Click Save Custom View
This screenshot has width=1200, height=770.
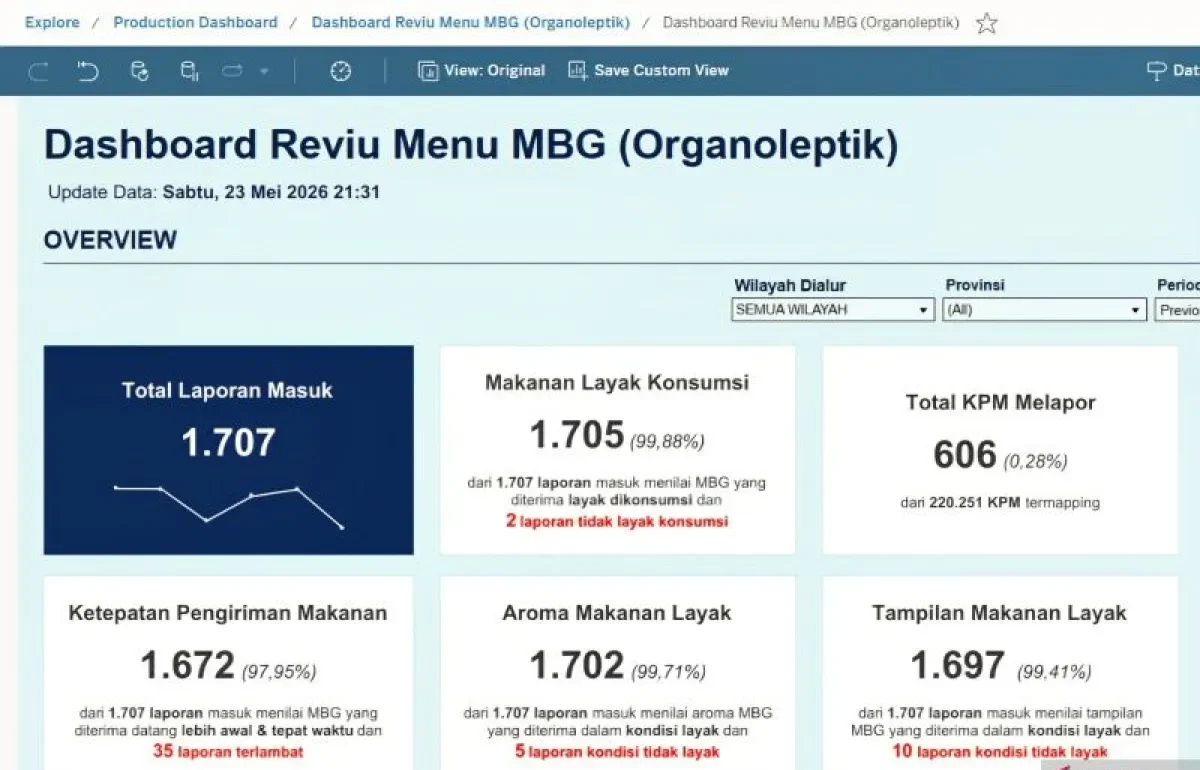pyautogui.click(x=648, y=71)
